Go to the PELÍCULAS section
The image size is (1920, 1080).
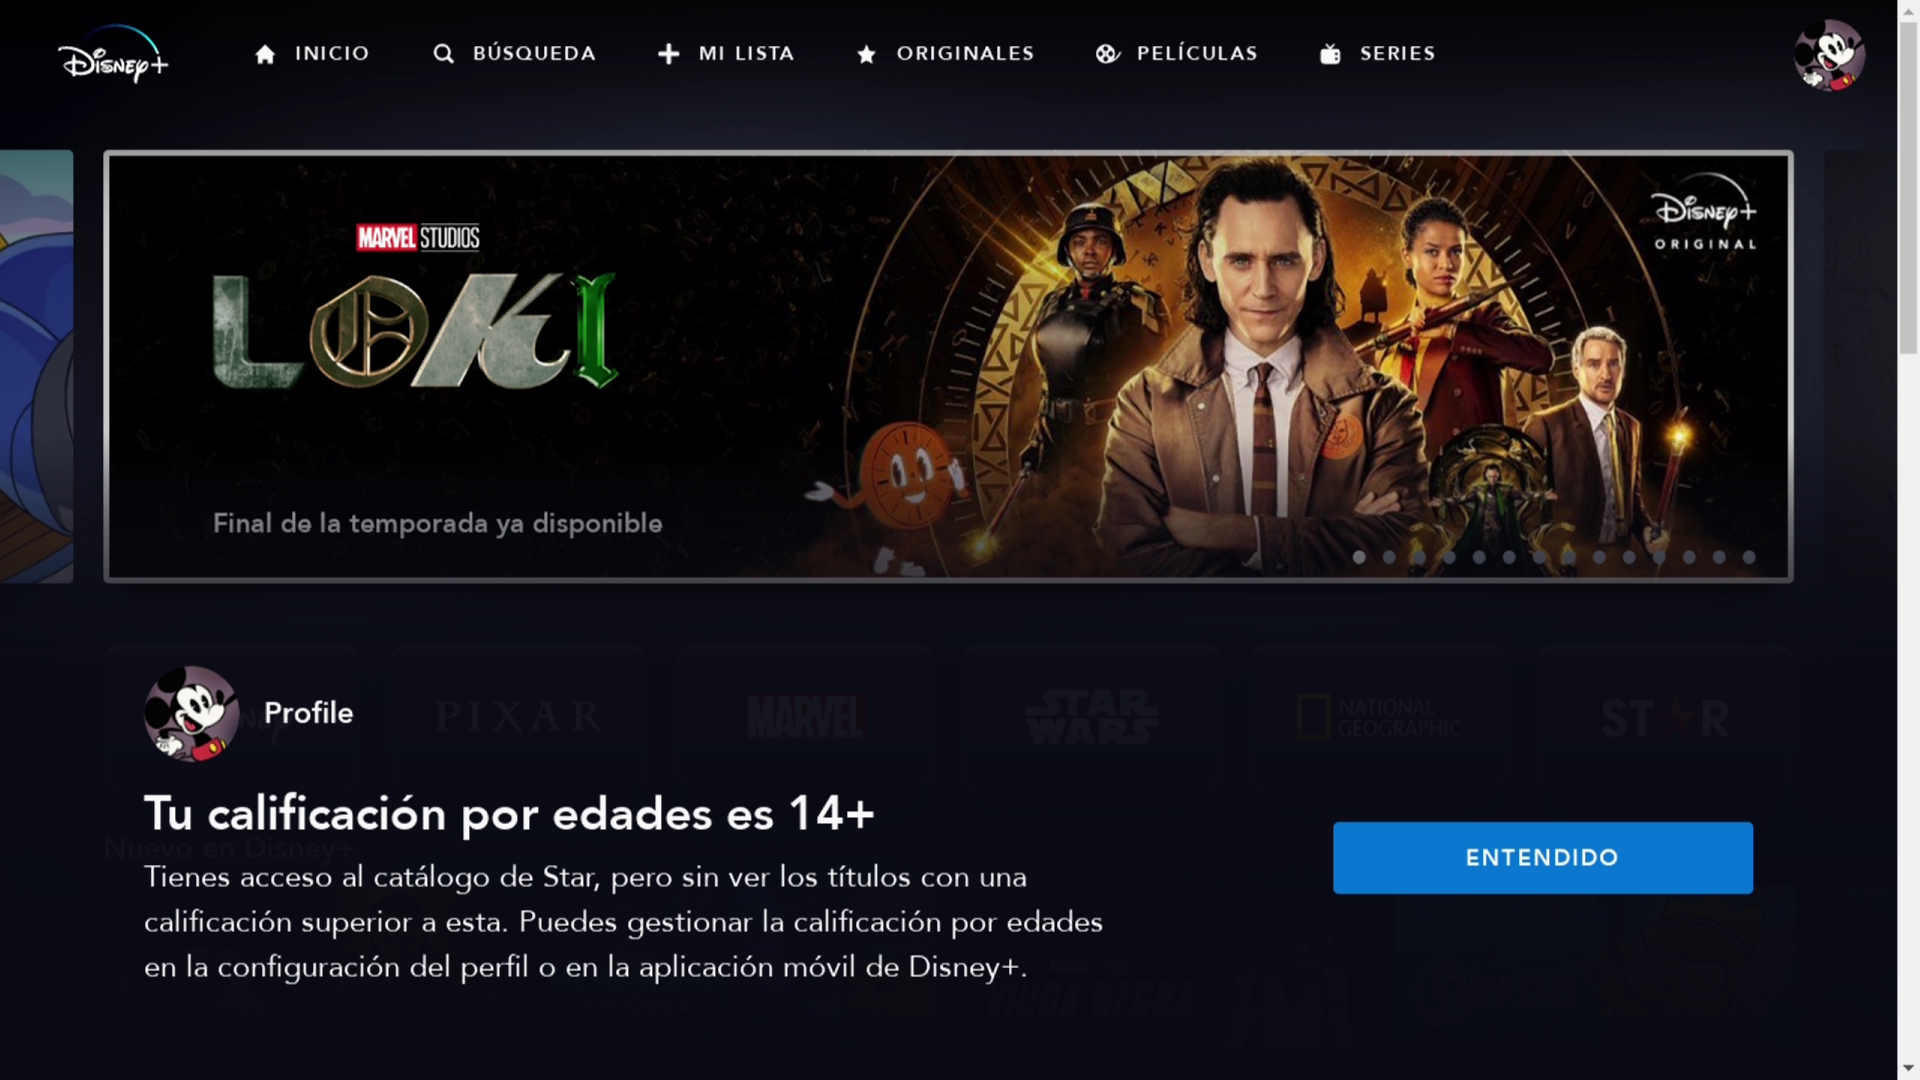1197,54
